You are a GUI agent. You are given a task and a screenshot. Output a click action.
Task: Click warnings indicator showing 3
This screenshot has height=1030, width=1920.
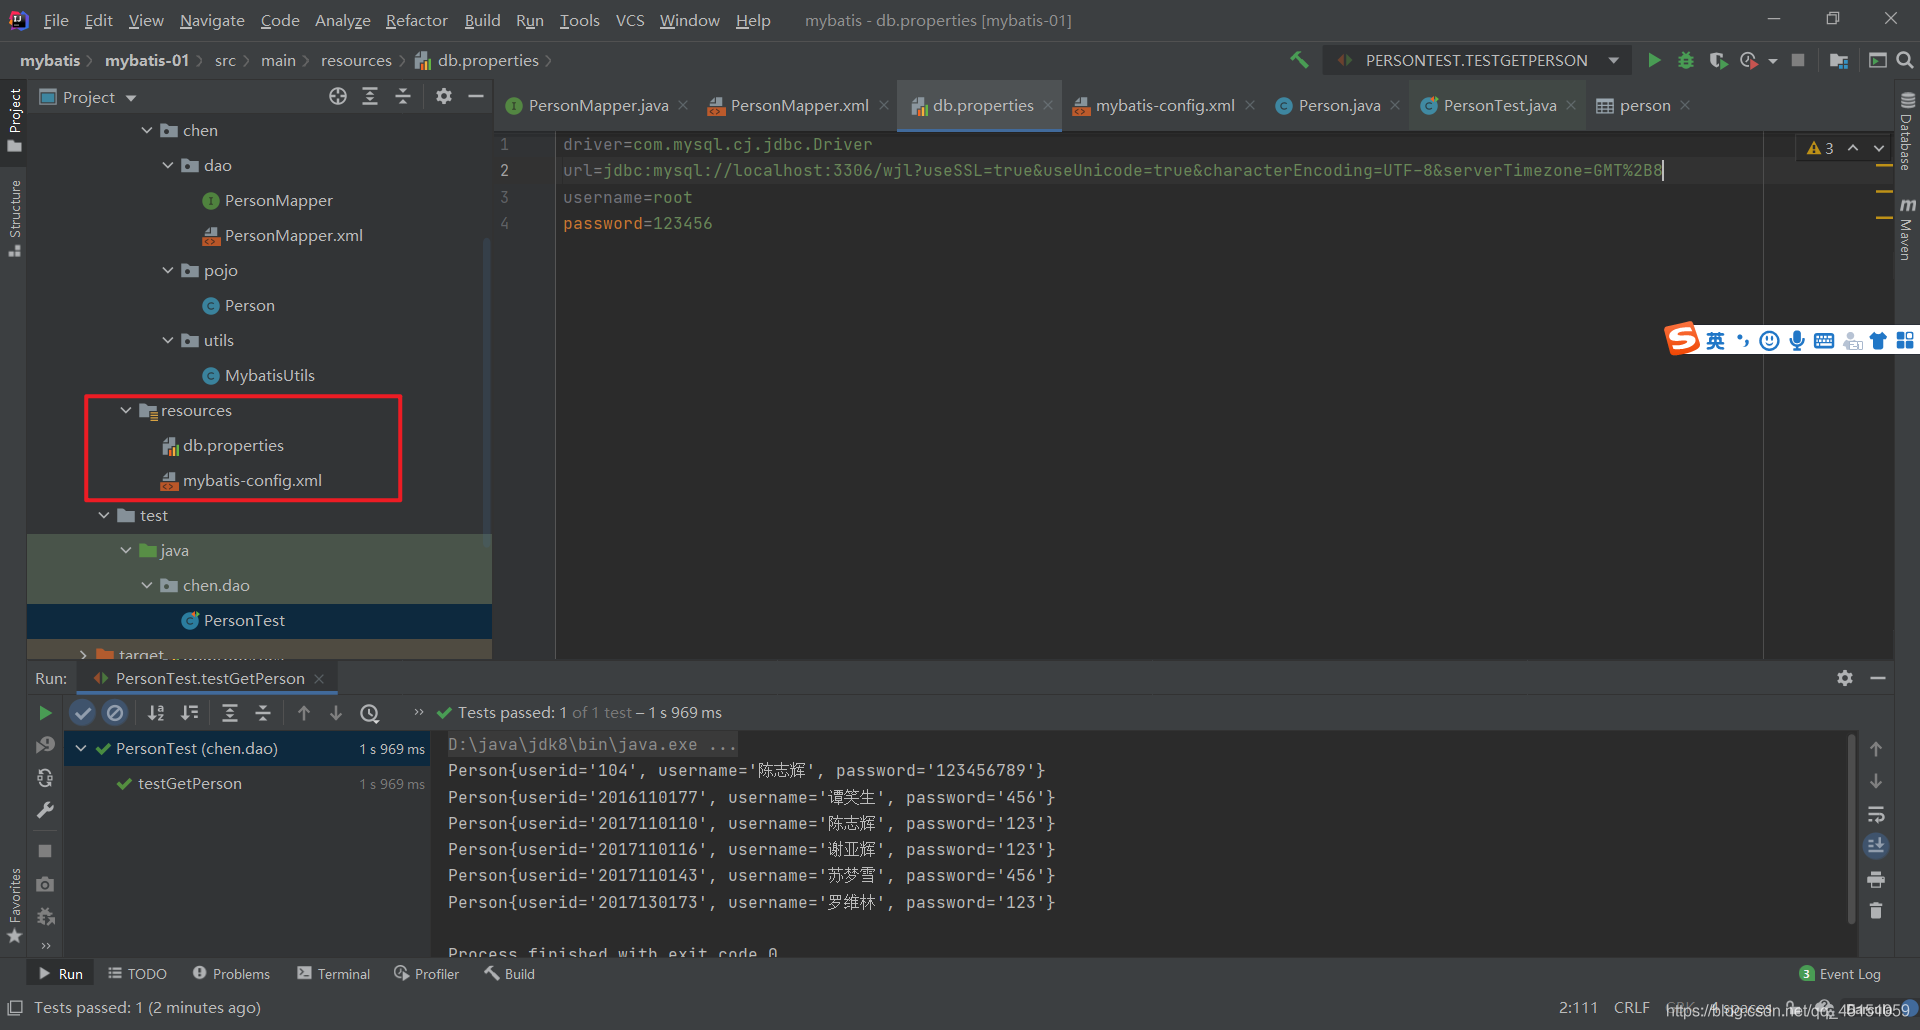[x=1820, y=148]
